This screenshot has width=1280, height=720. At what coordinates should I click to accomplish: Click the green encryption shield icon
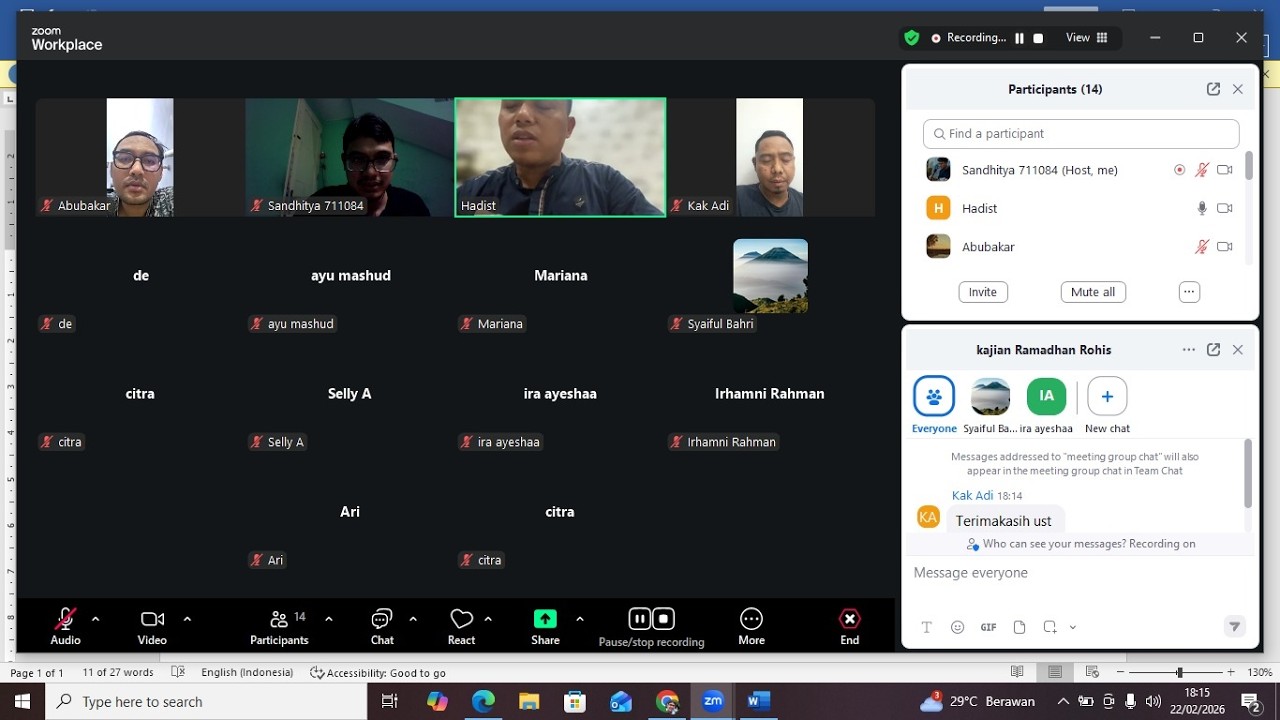point(911,38)
